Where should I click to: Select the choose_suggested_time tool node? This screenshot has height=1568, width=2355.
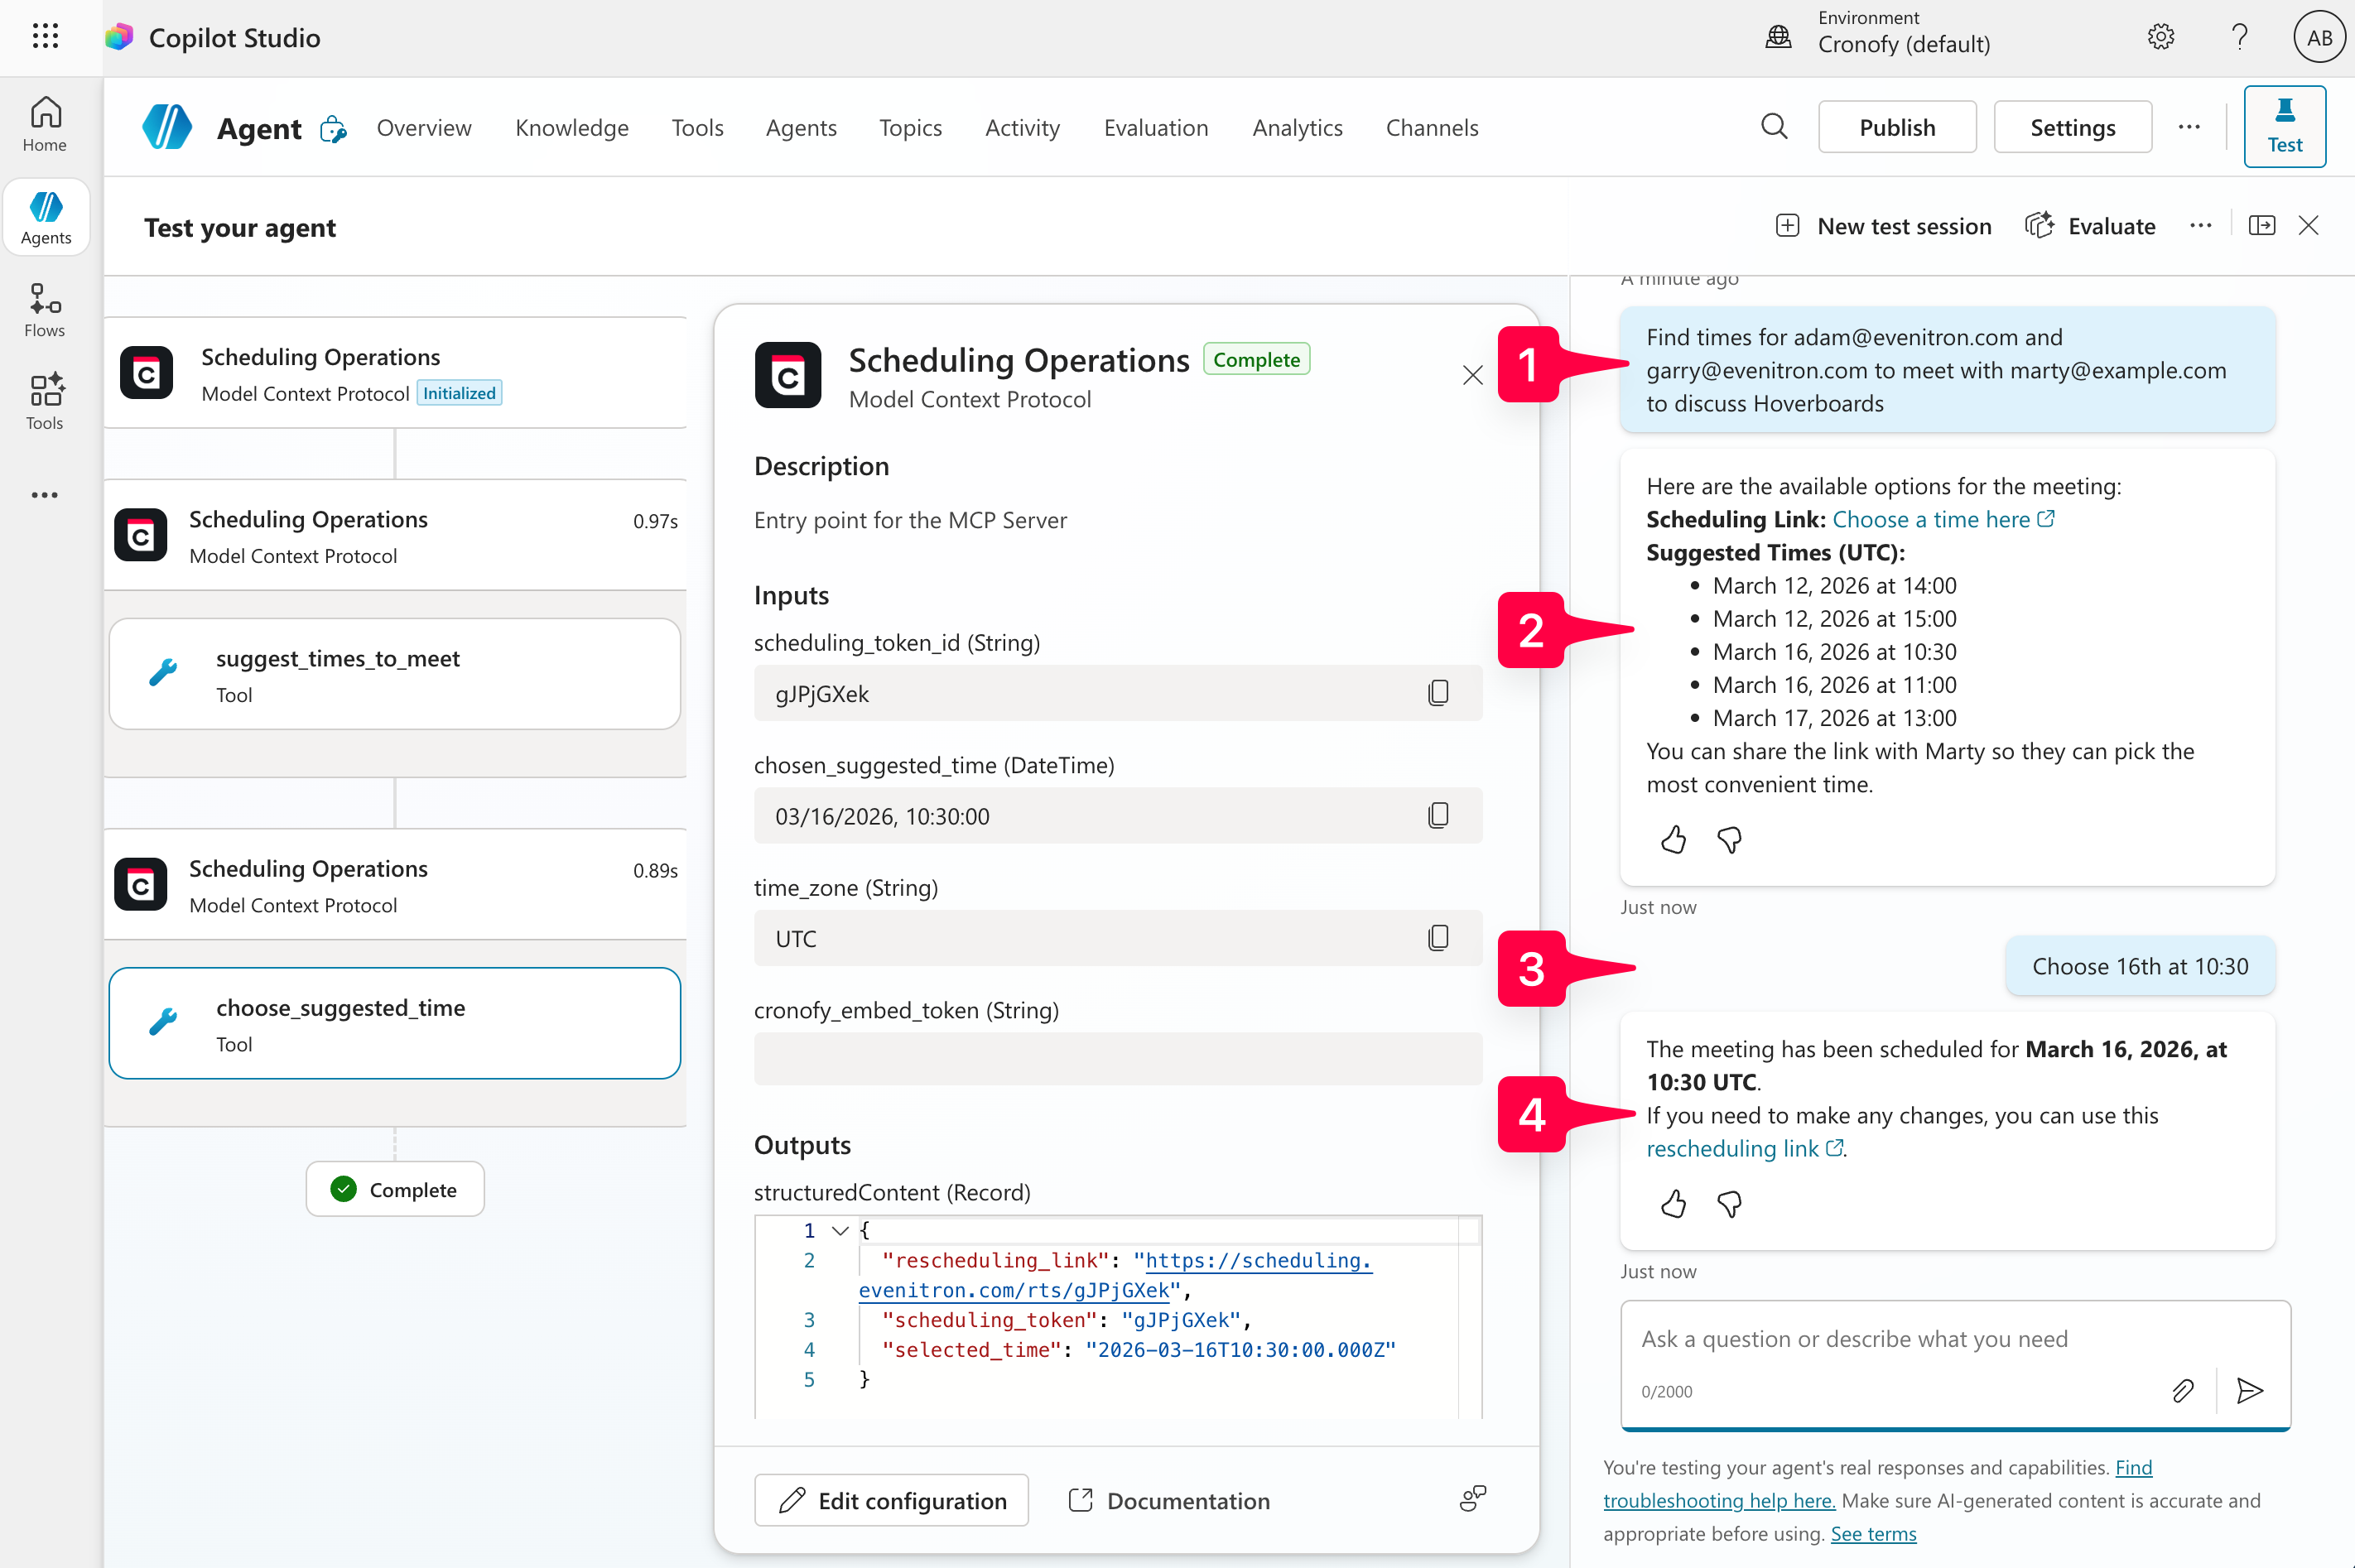click(x=394, y=1023)
